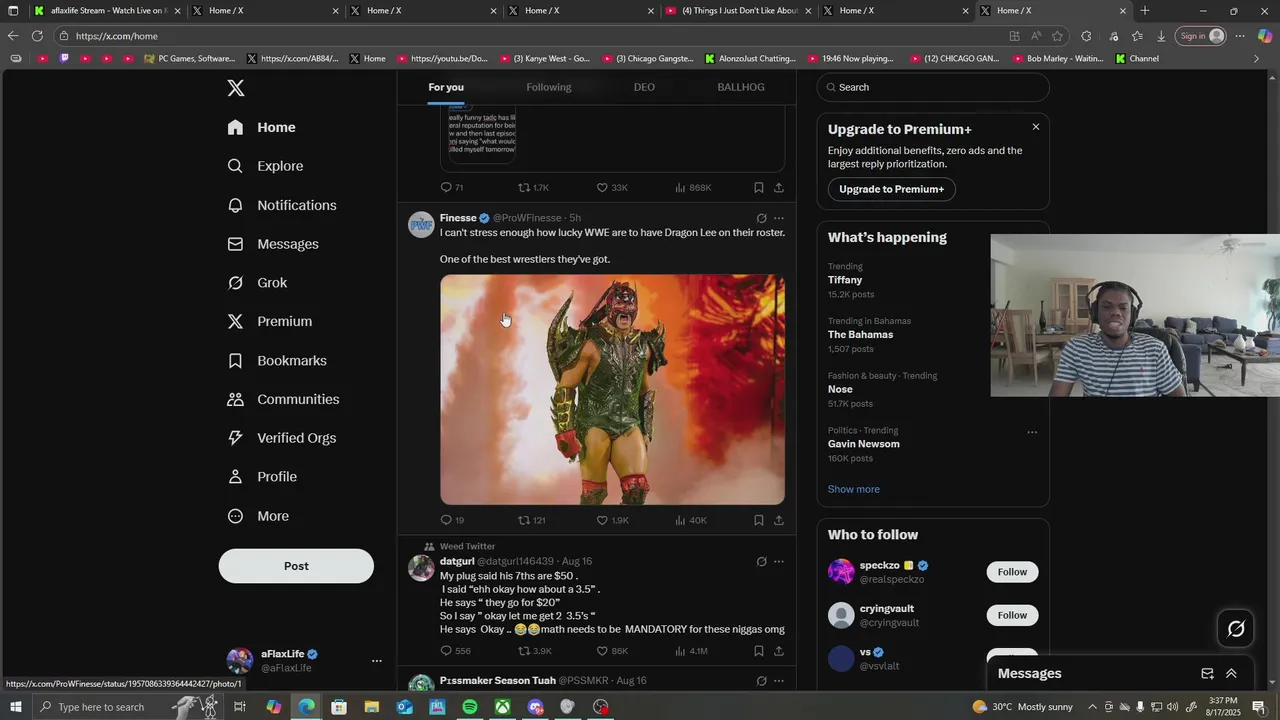The image size is (1280, 720).
Task: Open Verified Orgs page
Action: [282, 438]
